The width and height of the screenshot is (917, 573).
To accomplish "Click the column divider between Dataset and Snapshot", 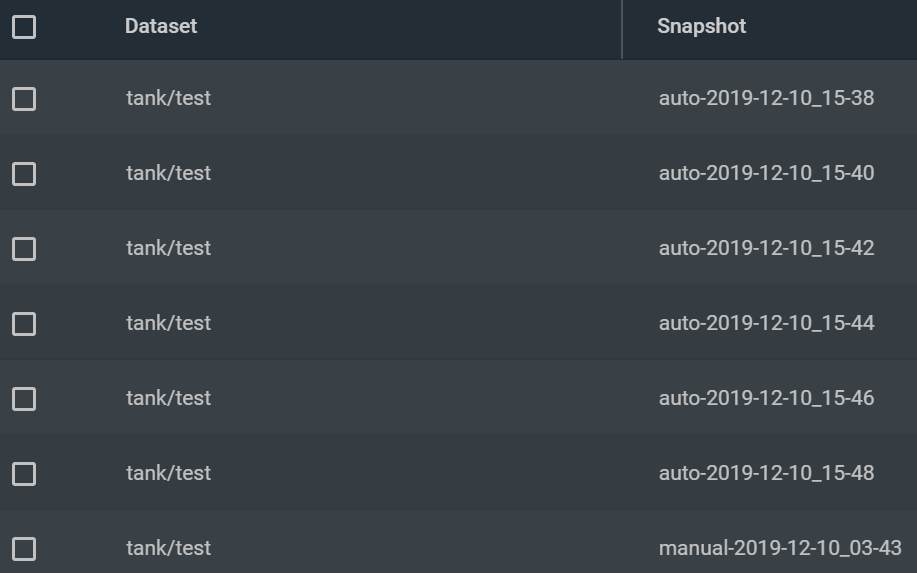I will click(x=622, y=29).
